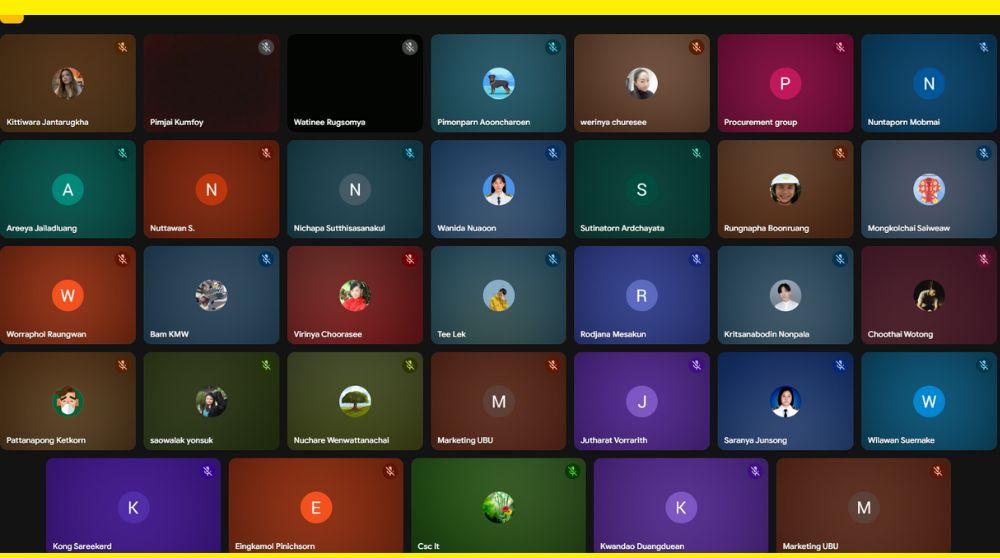Click muted microphone icon on Procurement group tile

click(x=840, y=48)
